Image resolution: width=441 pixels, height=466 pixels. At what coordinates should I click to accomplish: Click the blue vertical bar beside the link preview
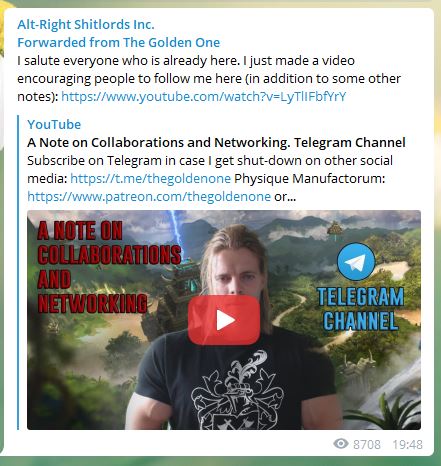point(18,272)
